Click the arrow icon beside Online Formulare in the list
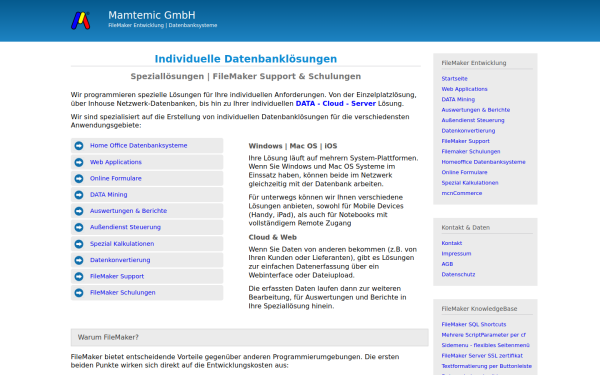The image size is (600, 375). coord(79,179)
